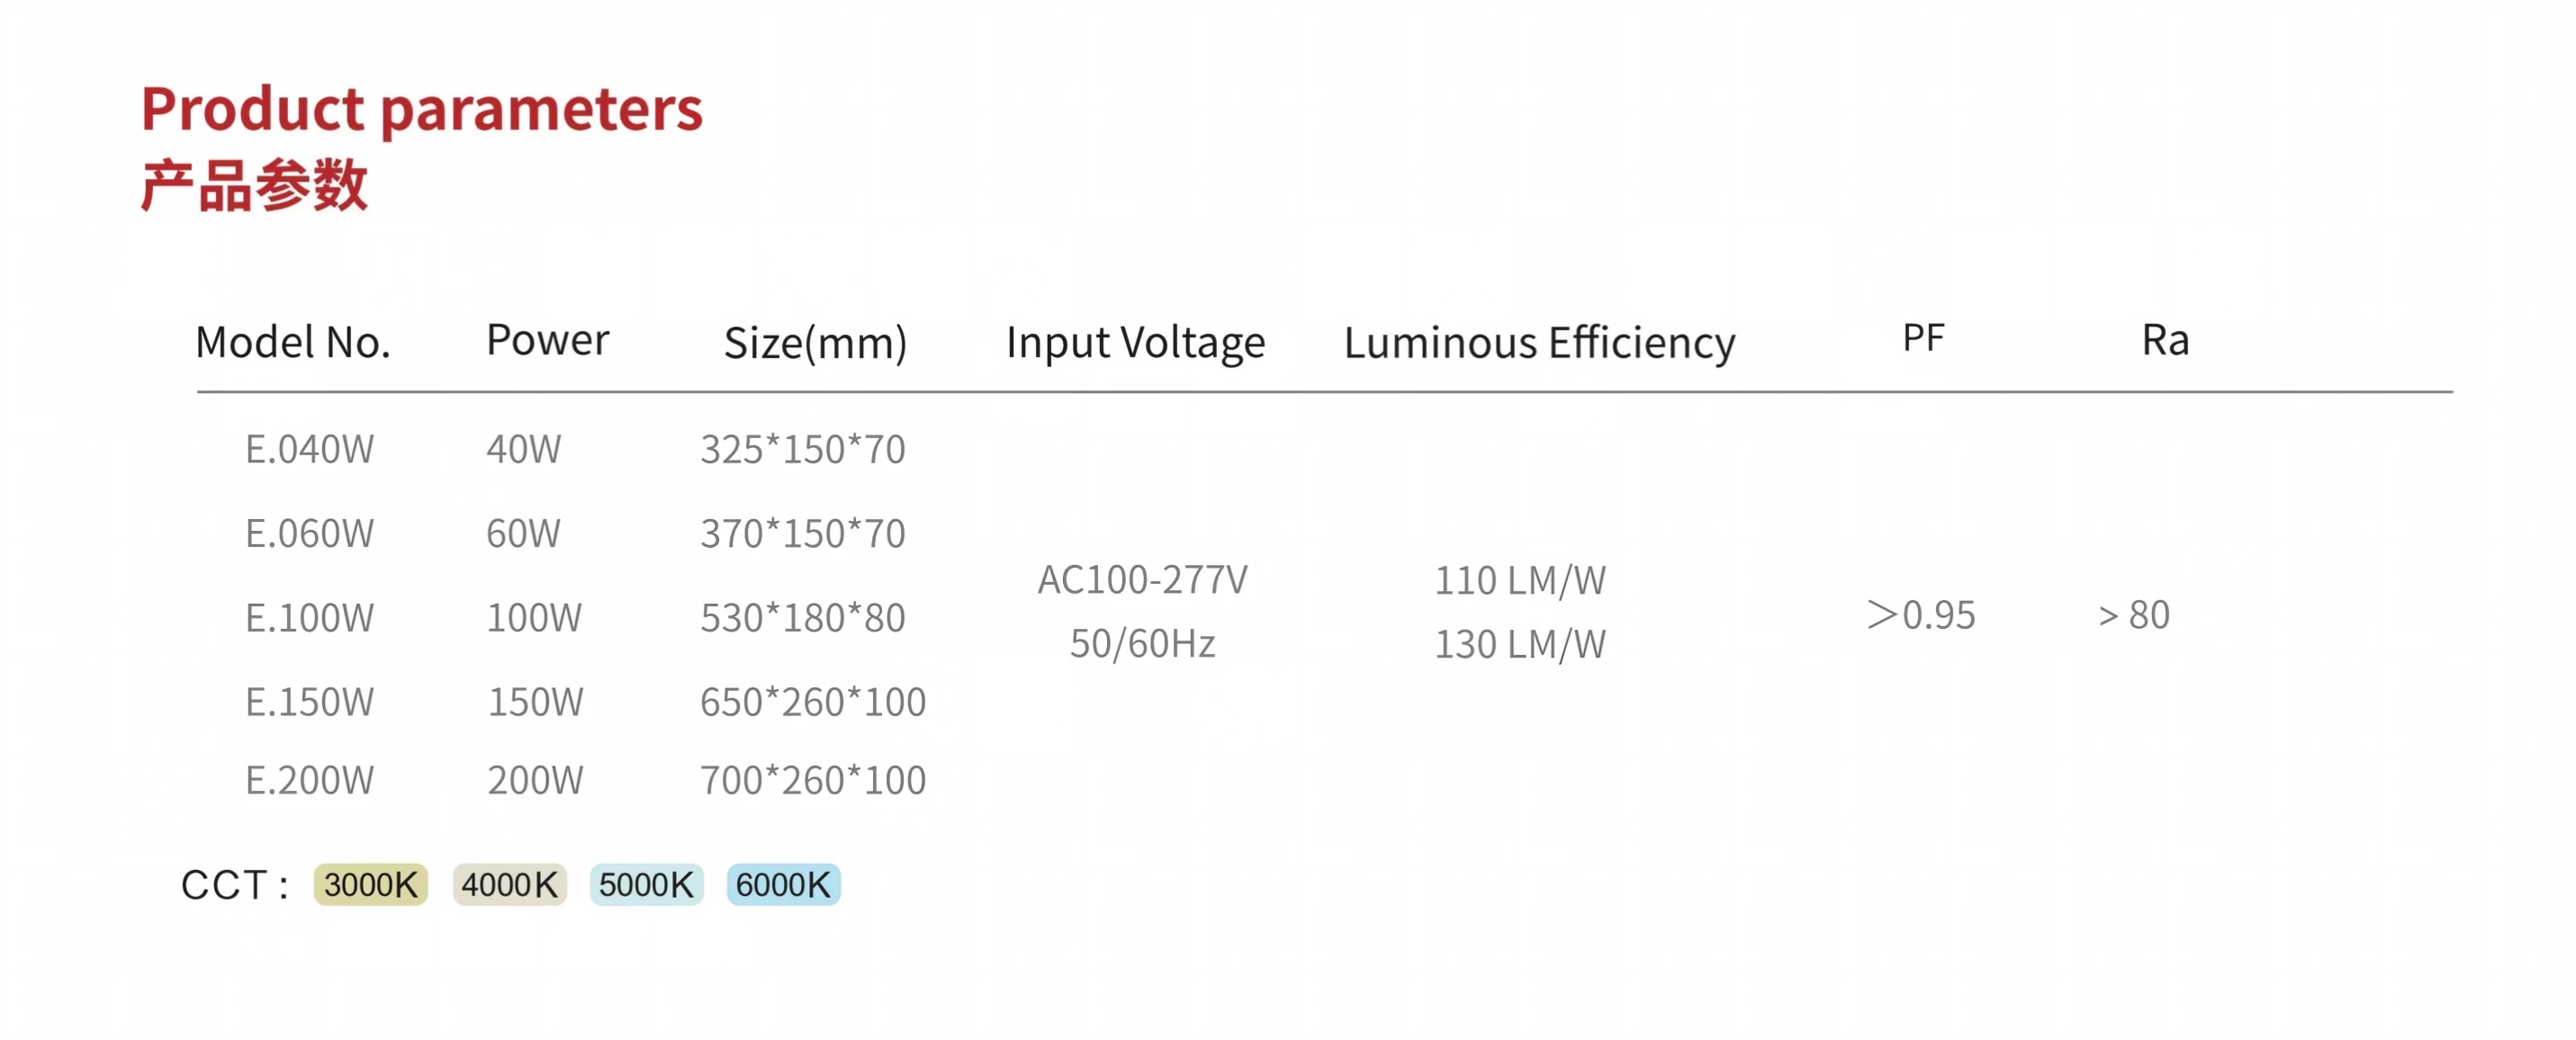The height and width of the screenshot is (1040, 2576).
Task: Select the 4000K CCT badge
Action: pyautogui.click(x=509, y=884)
